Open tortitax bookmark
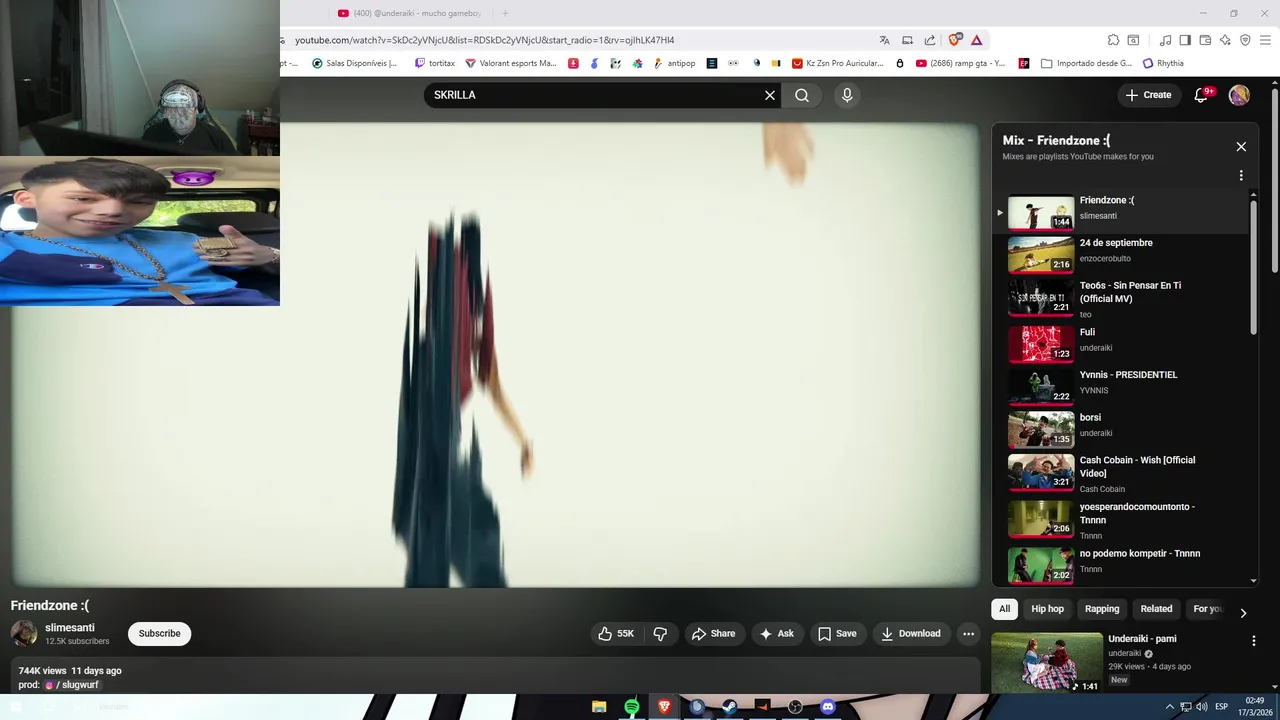1280x720 pixels. click(x=435, y=63)
